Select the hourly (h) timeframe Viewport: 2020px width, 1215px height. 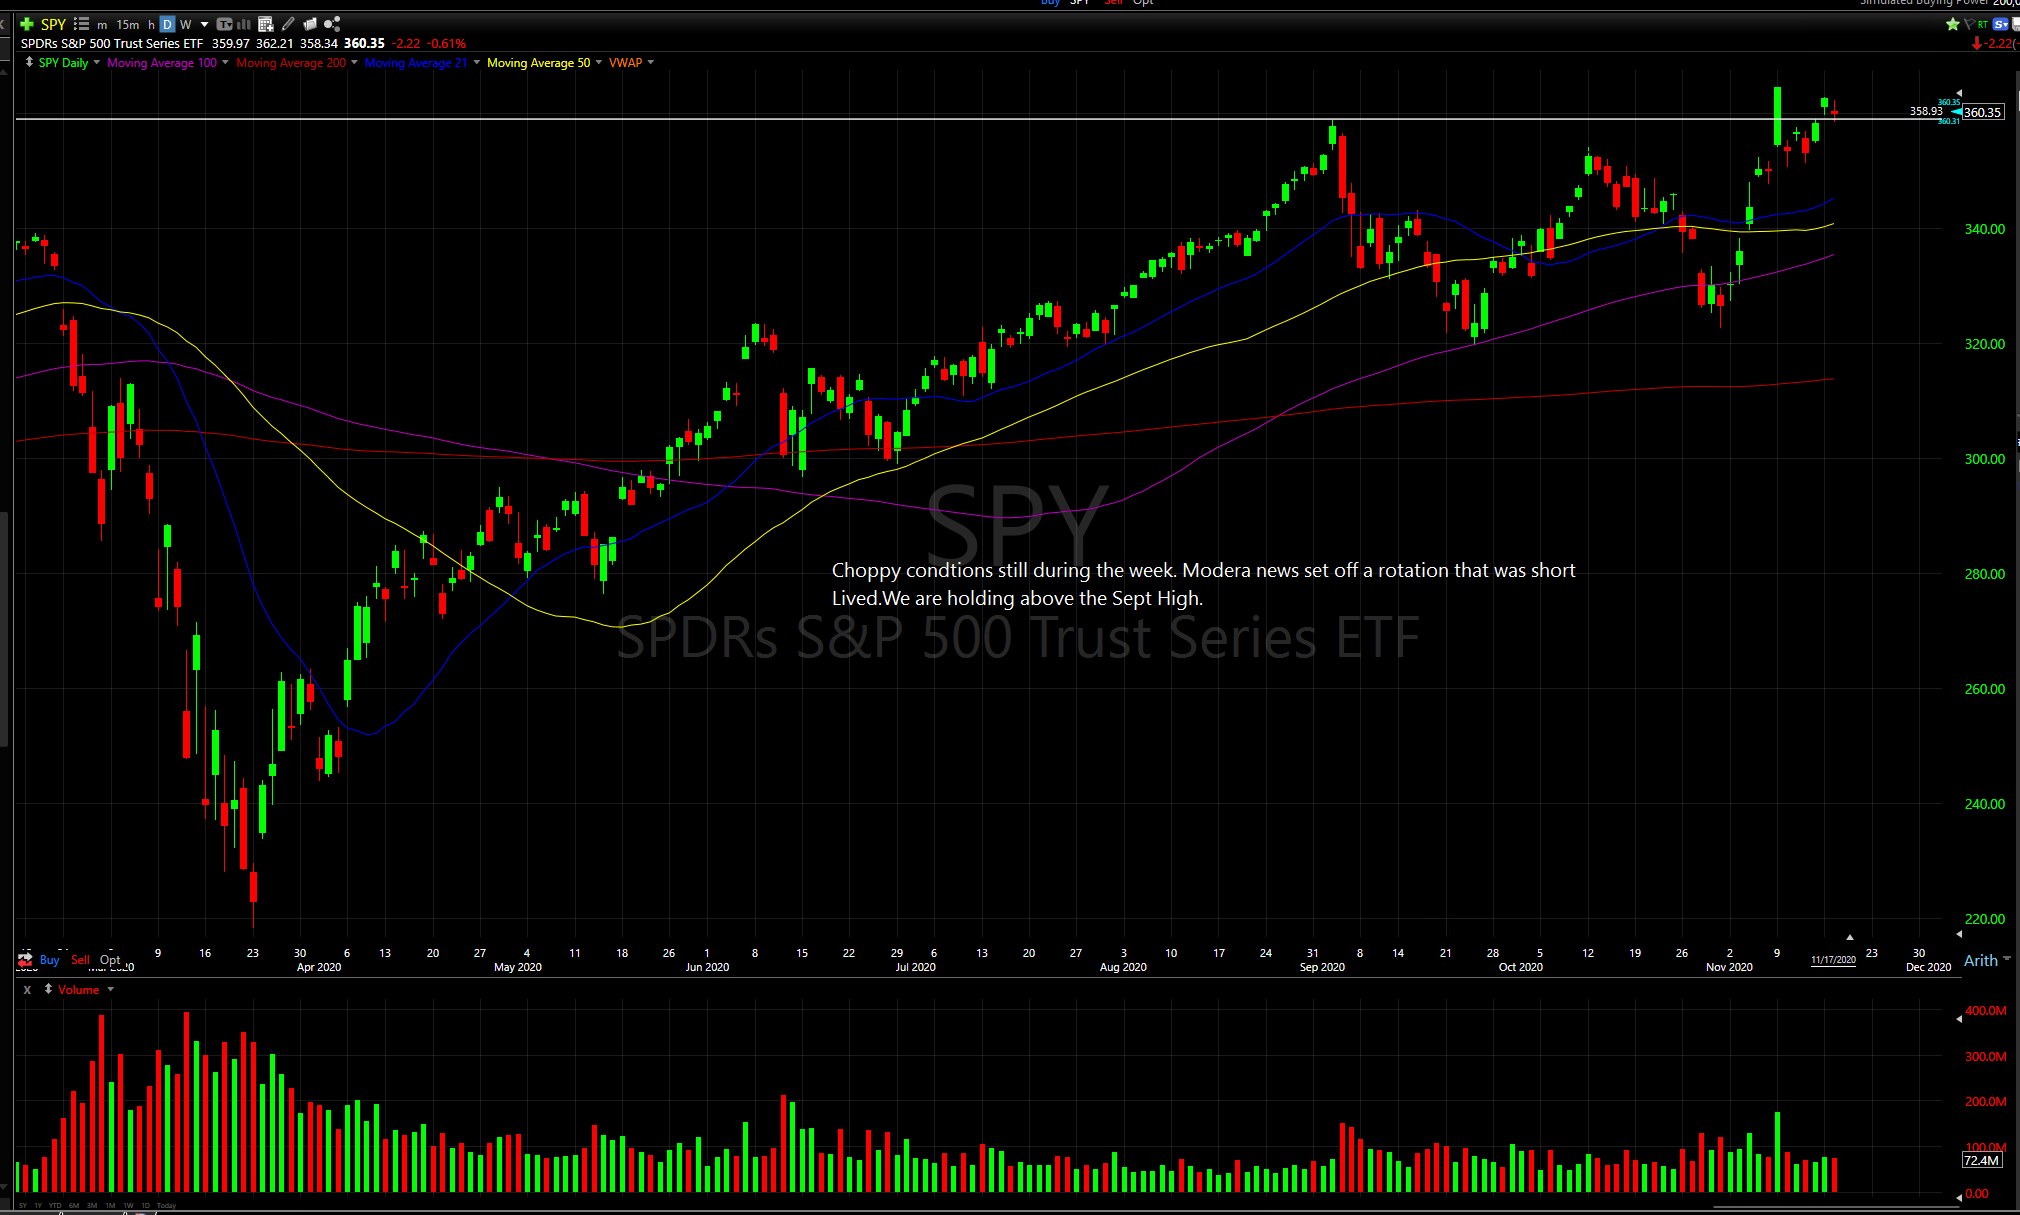(x=151, y=25)
